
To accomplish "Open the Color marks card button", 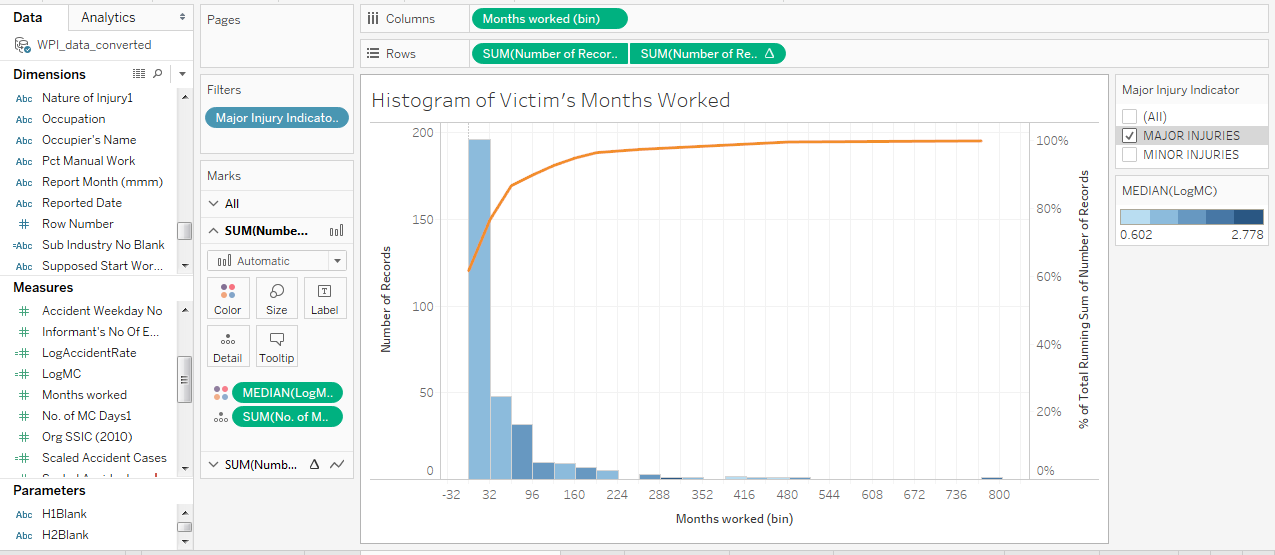I will coord(227,298).
